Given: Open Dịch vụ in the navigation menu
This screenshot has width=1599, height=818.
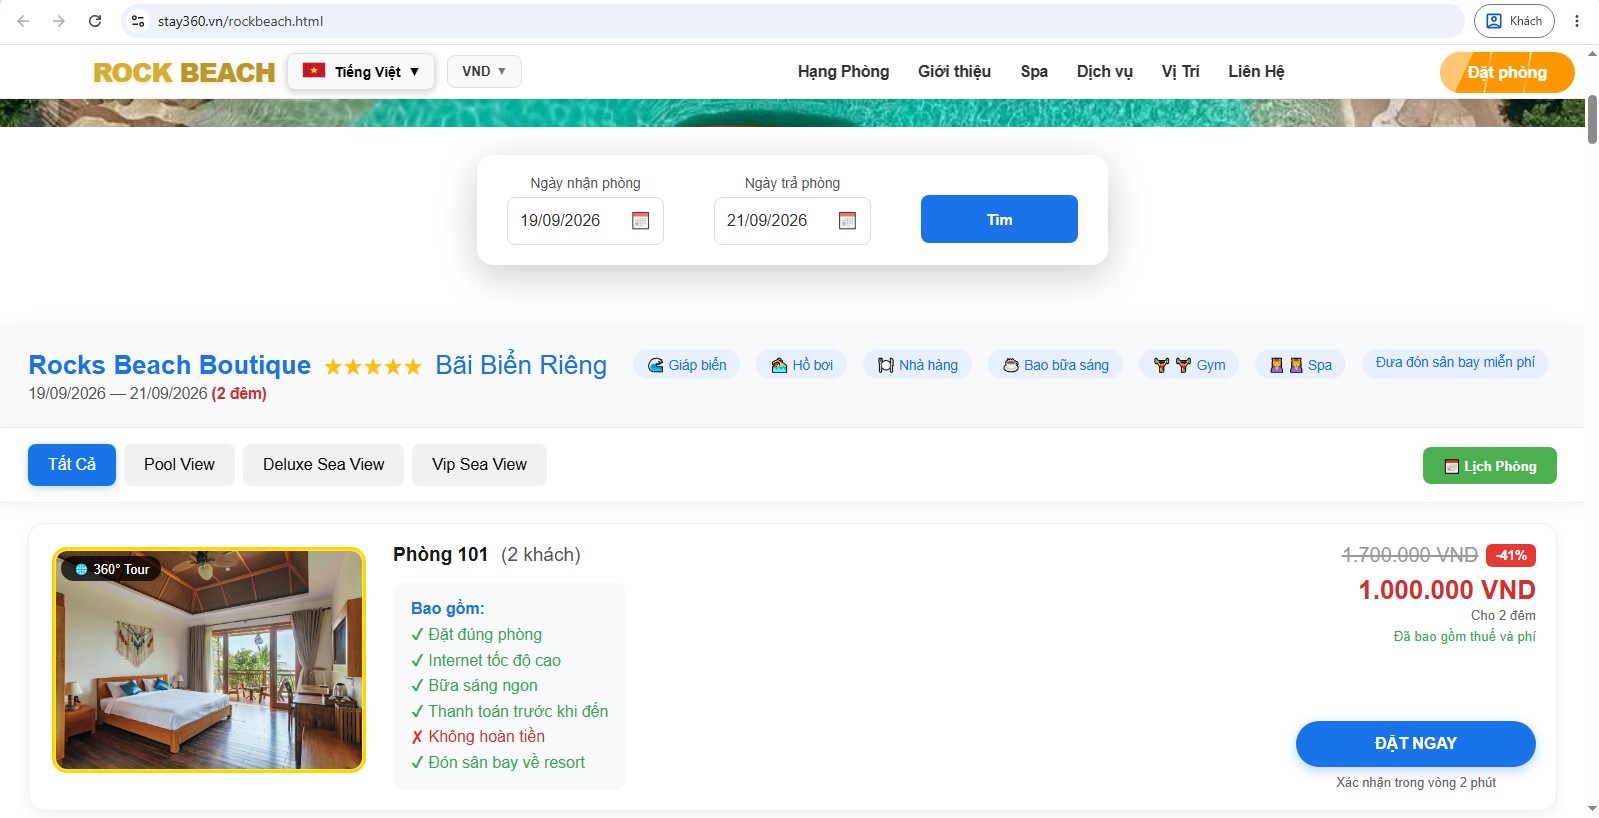Looking at the screenshot, I should click(x=1105, y=72).
